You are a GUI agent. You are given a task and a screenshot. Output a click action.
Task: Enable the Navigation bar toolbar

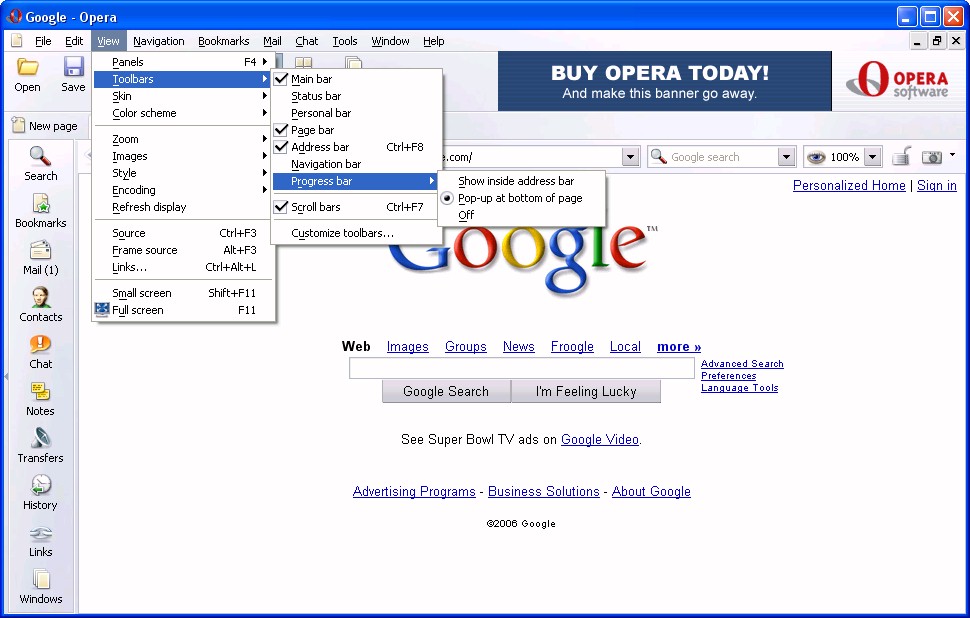pos(357,164)
